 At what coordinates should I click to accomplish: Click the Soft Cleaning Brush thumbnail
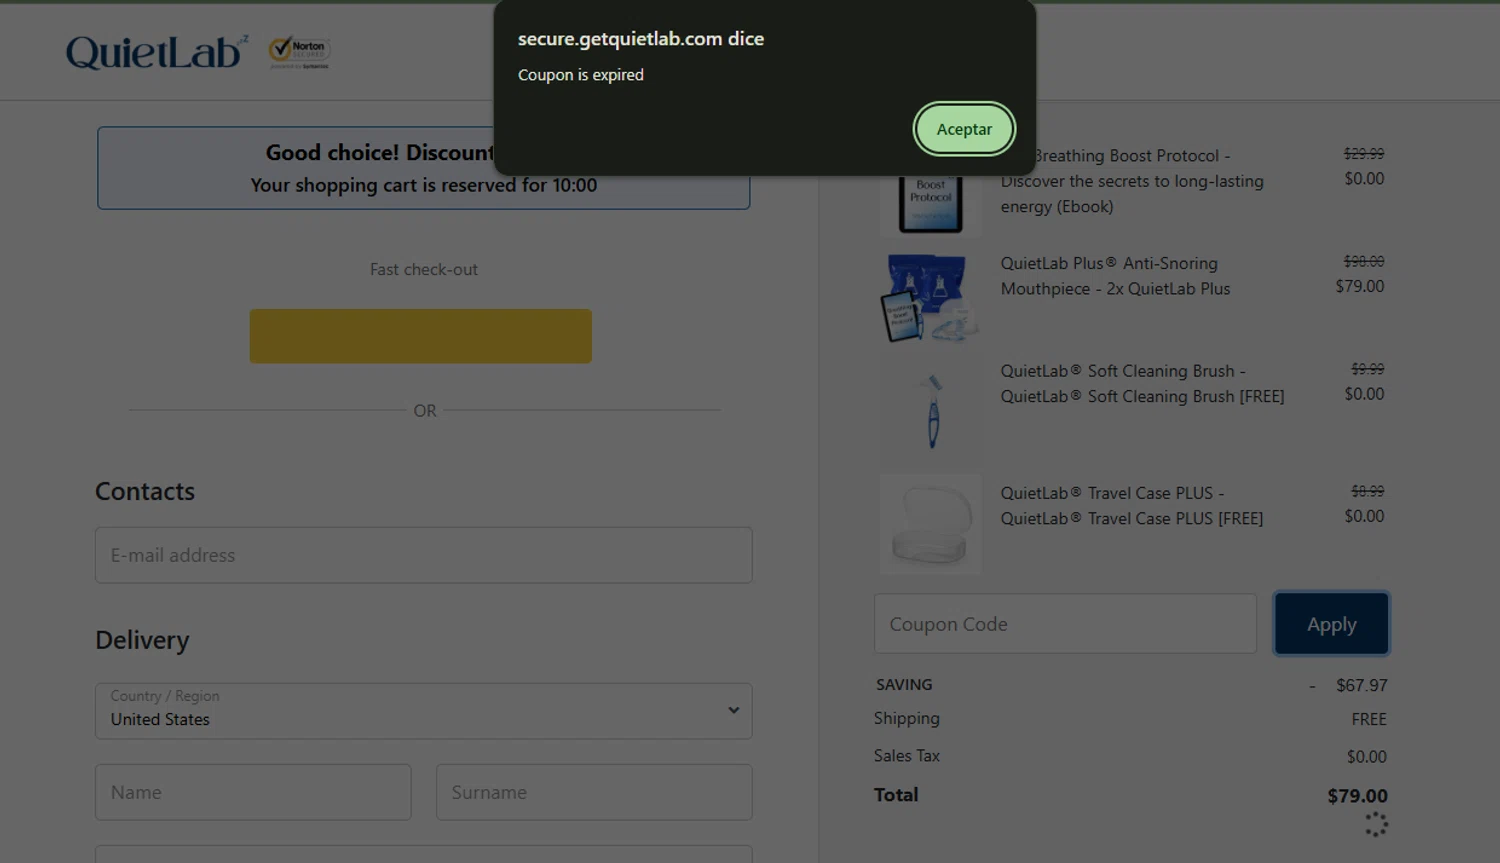pos(932,410)
